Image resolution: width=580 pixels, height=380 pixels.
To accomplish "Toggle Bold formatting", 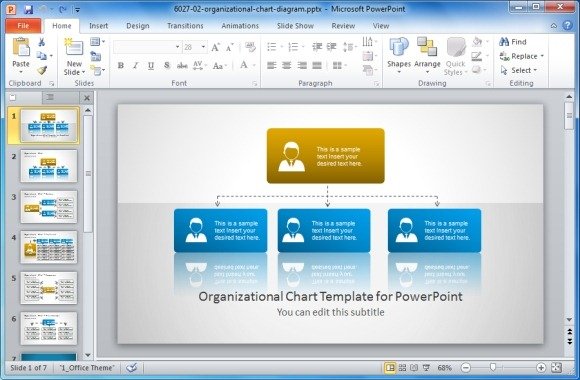I will tap(121, 65).
